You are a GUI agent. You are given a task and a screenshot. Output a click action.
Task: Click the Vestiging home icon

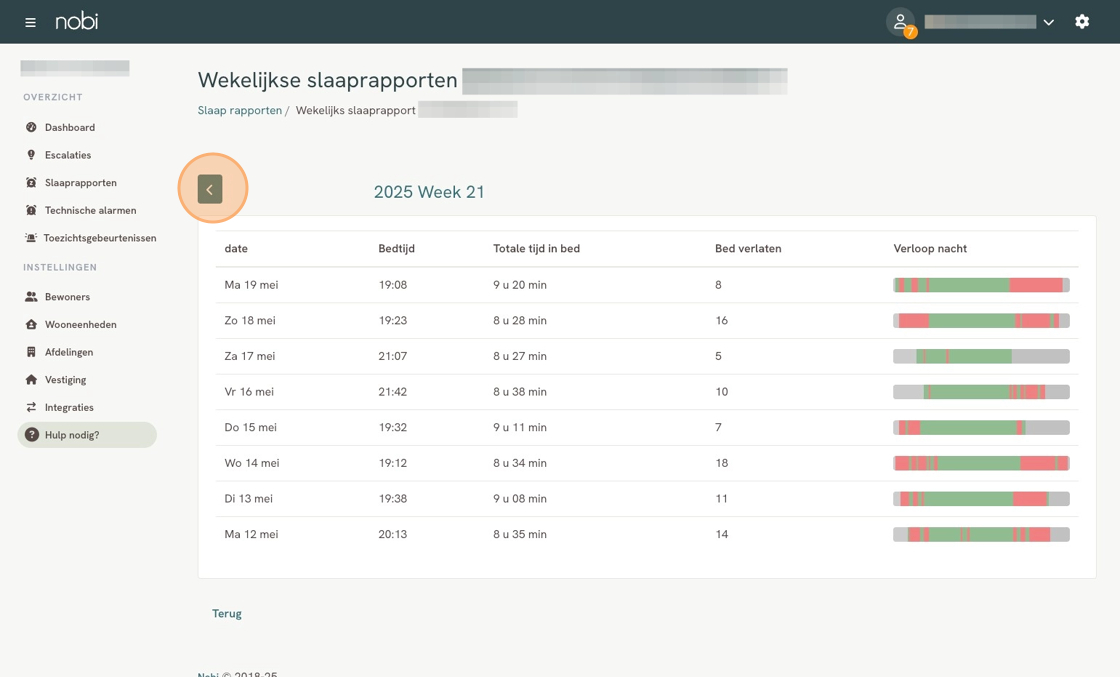[x=31, y=380]
